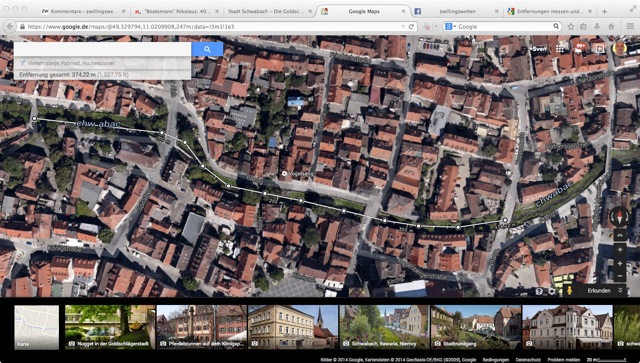The width and height of the screenshot is (640, 363).
Task: Open the bookmarks list clipboard icon
Action: pos(584,27)
